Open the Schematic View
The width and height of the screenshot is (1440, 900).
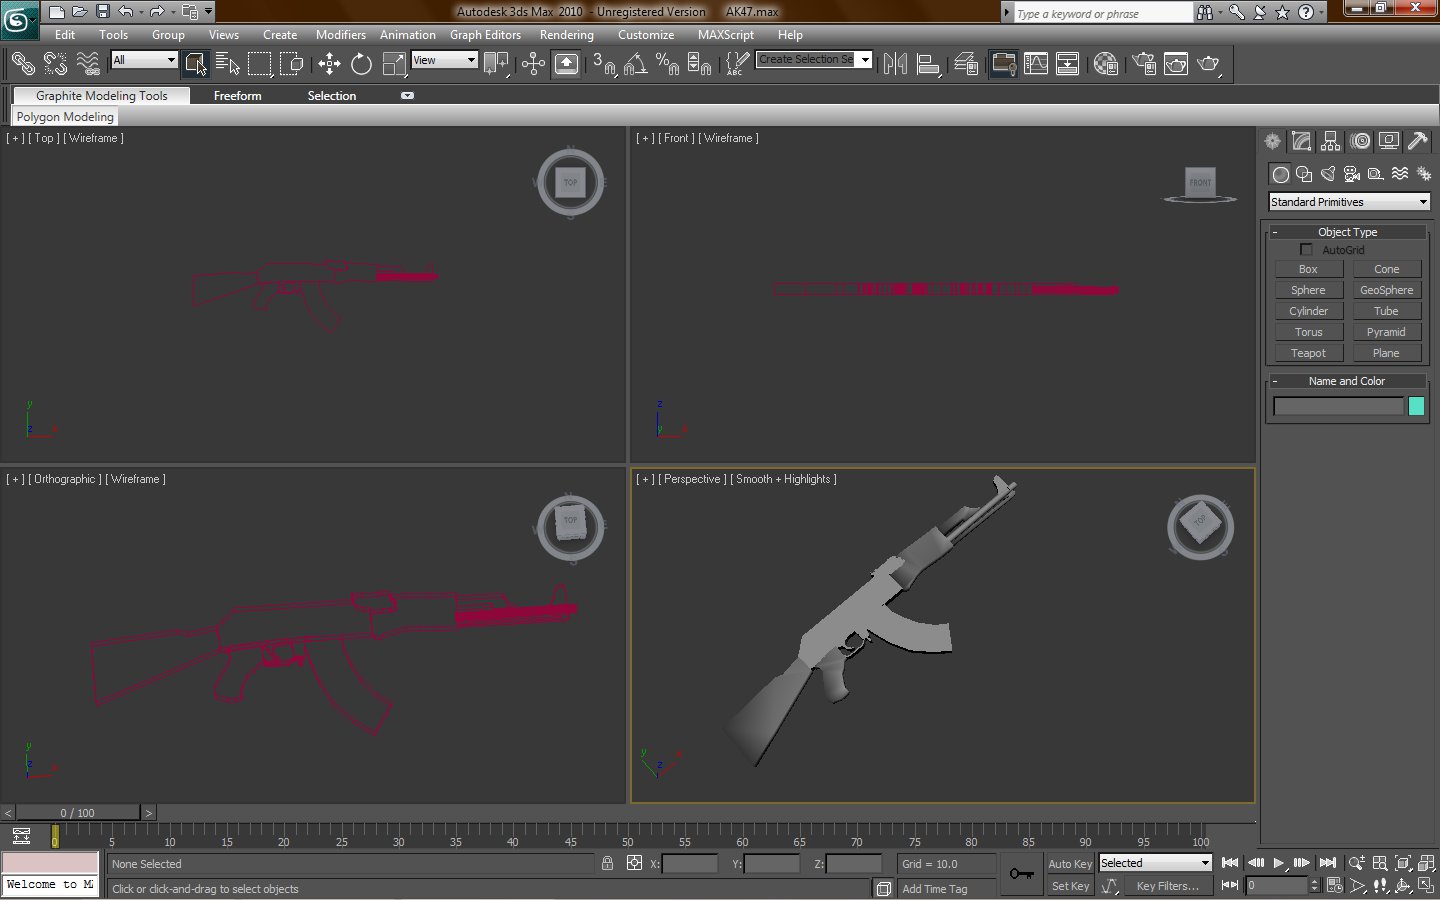tap(1068, 64)
